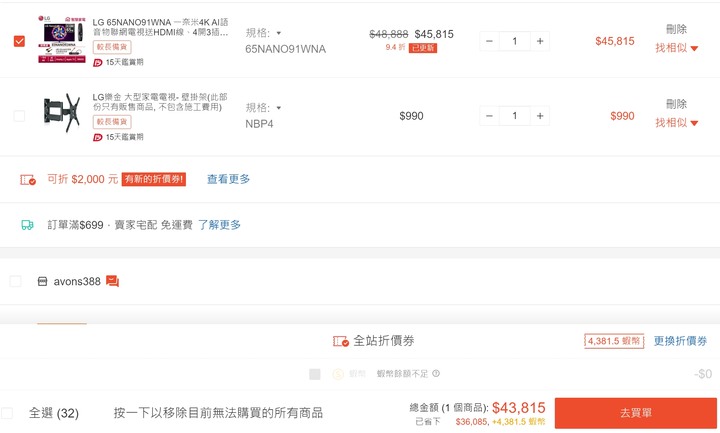Delete the LG TV item via 刪除
Screen dimensions: 720x433
676,29
